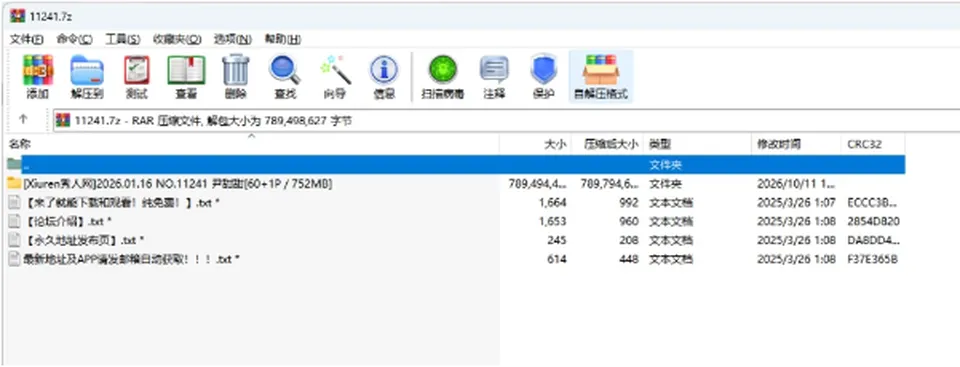Launch the 向导 (Wizard) wand icon
Image resolution: width=960 pixels, height=367 pixels.
[335, 77]
